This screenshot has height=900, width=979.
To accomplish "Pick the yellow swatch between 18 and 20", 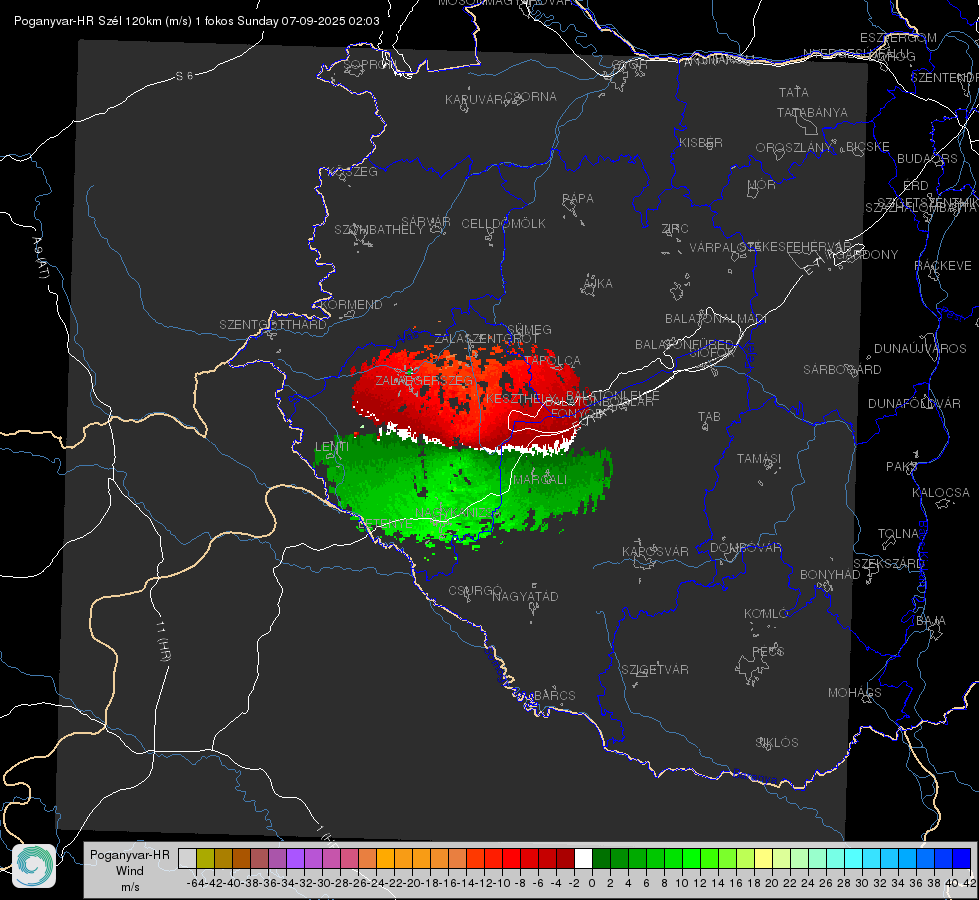I will pyautogui.click(x=763, y=859).
